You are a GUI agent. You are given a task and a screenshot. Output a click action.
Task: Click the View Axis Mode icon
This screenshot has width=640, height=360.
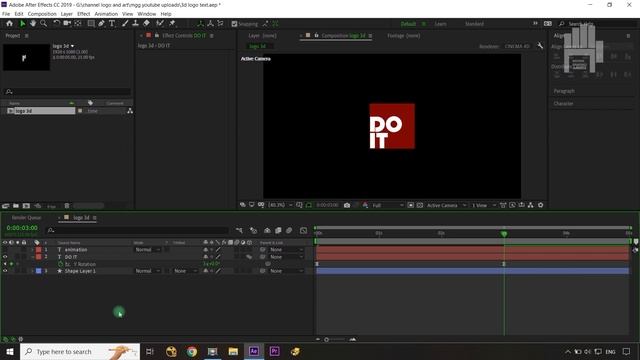220,24
